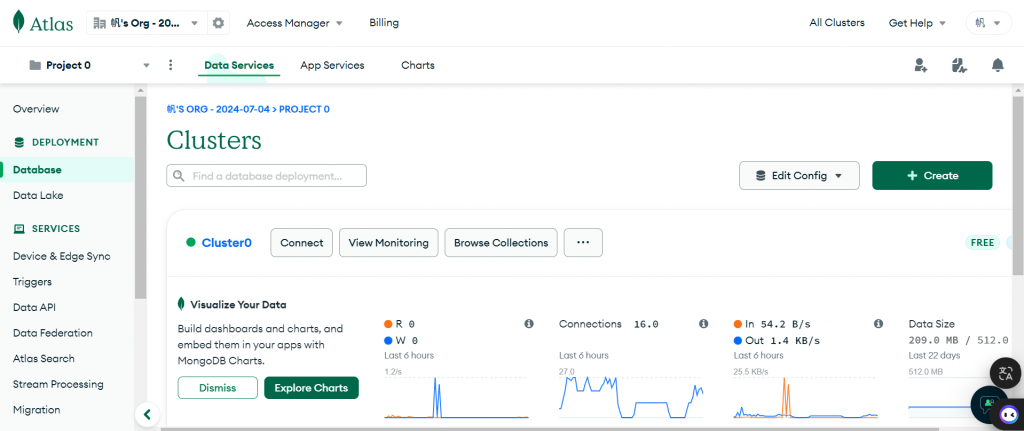Open the Billing page
This screenshot has height=431, width=1024.
coord(384,23)
